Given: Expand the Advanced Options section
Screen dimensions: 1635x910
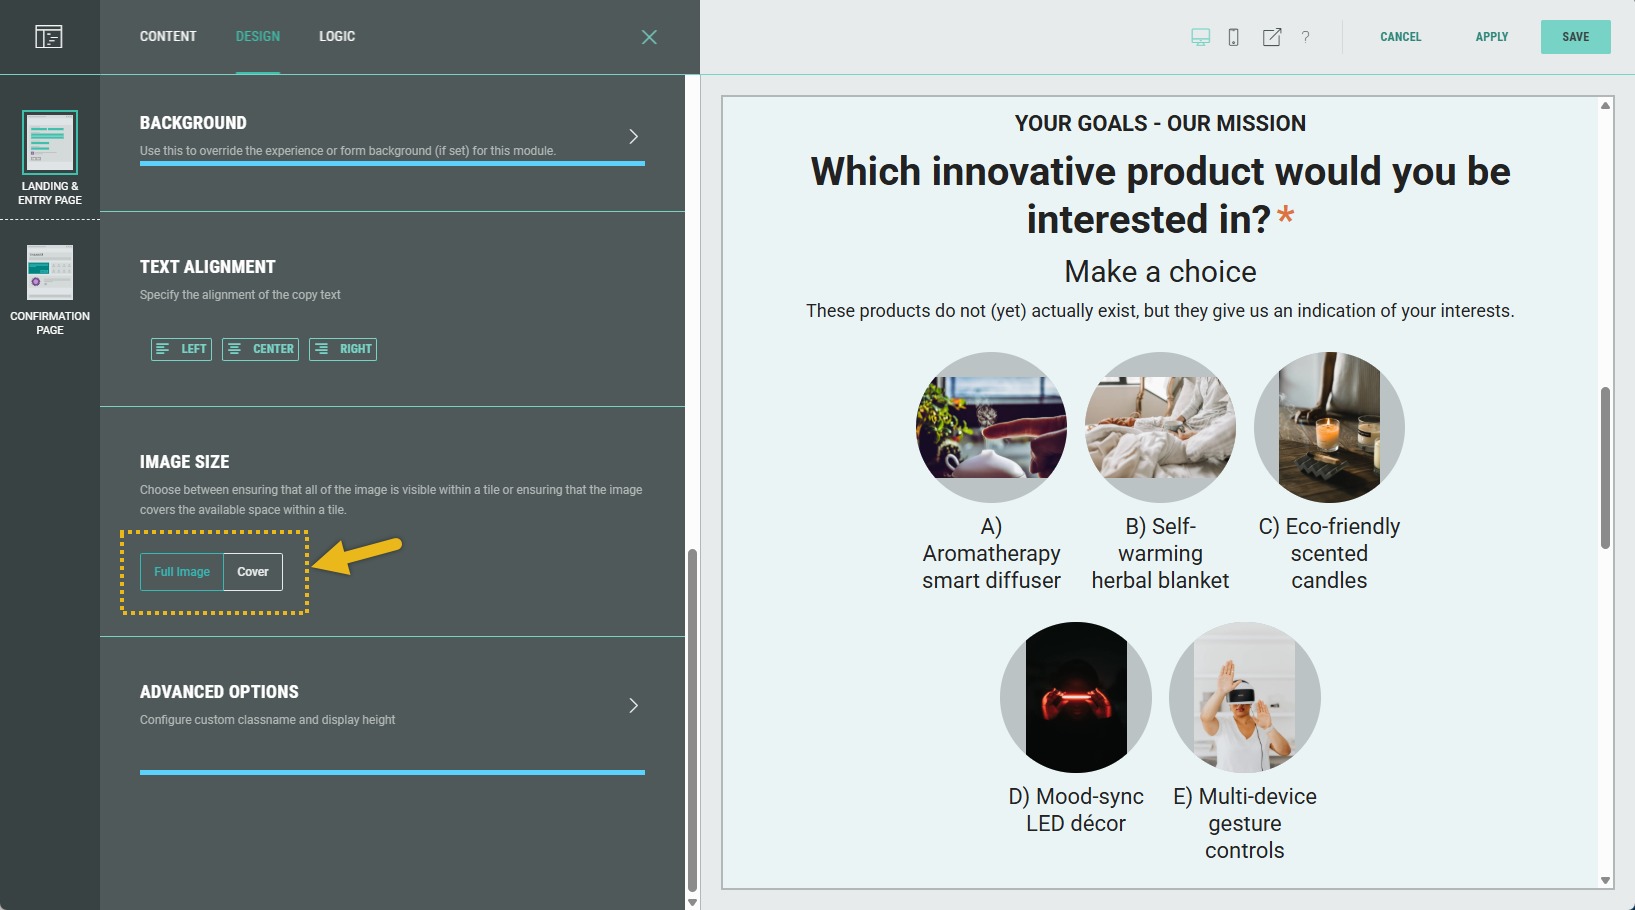Looking at the screenshot, I should click(x=633, y=706).
